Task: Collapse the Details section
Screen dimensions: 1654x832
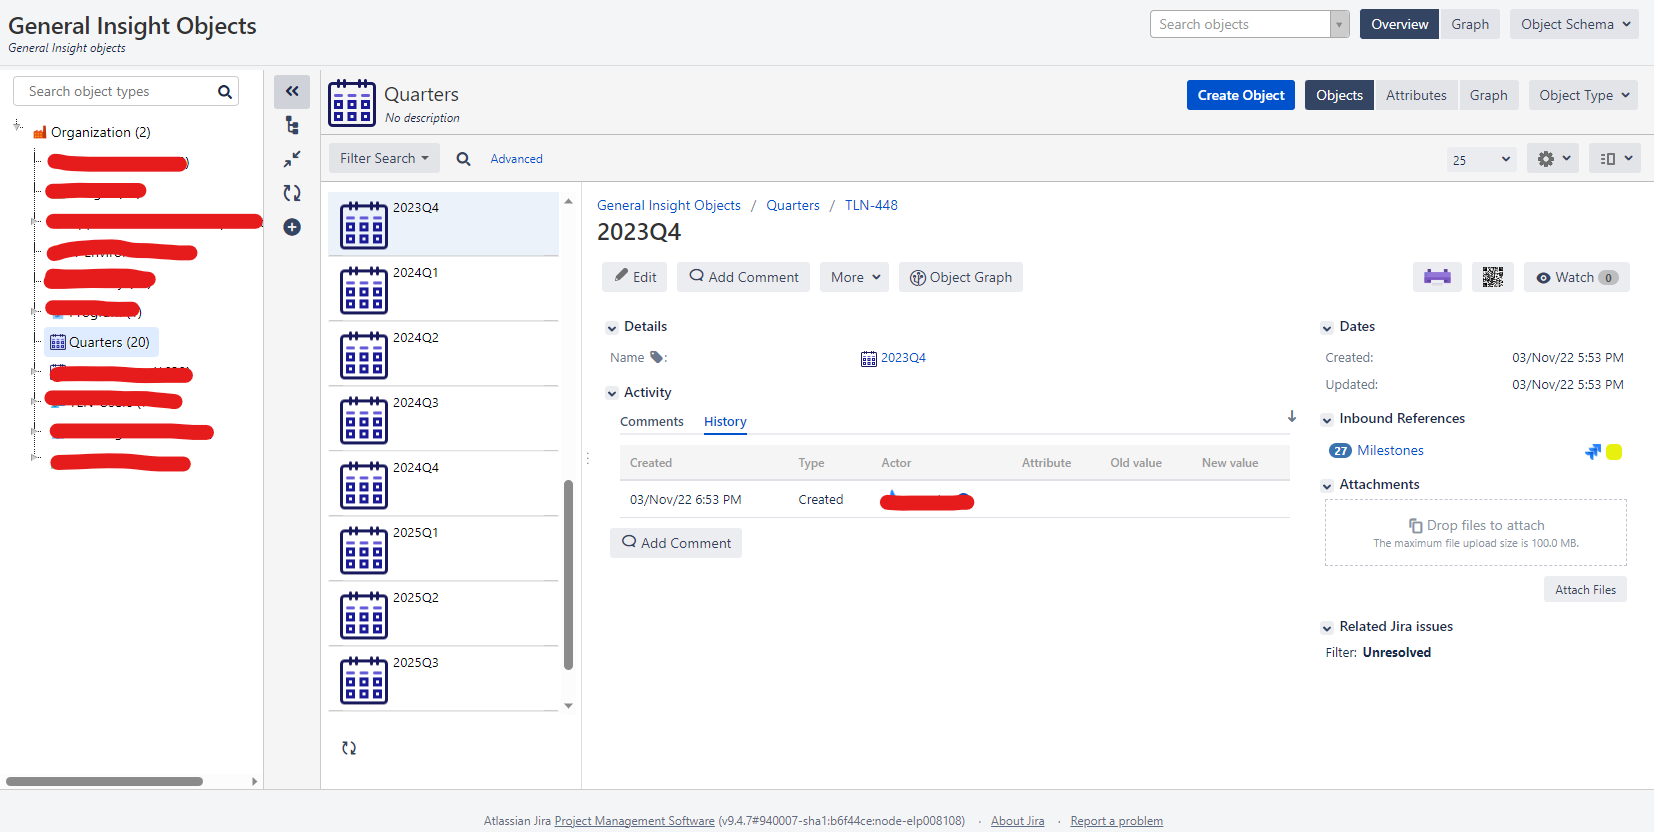Action: coord(612,327)
